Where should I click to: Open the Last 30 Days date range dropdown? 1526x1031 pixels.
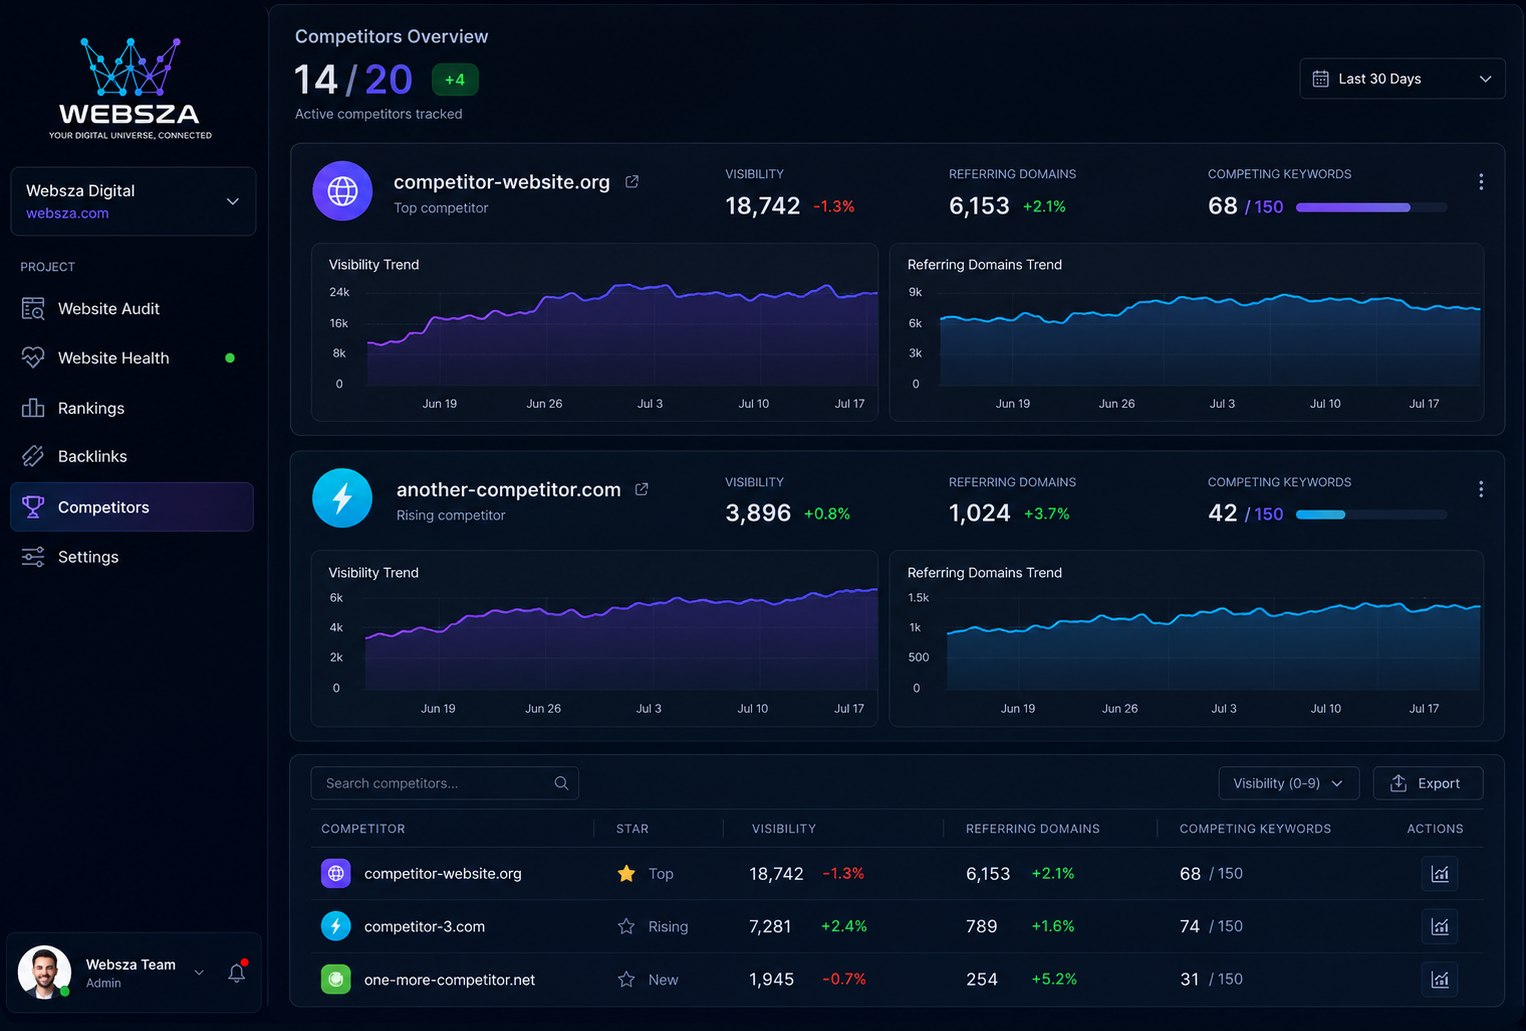coord(1402,79)
